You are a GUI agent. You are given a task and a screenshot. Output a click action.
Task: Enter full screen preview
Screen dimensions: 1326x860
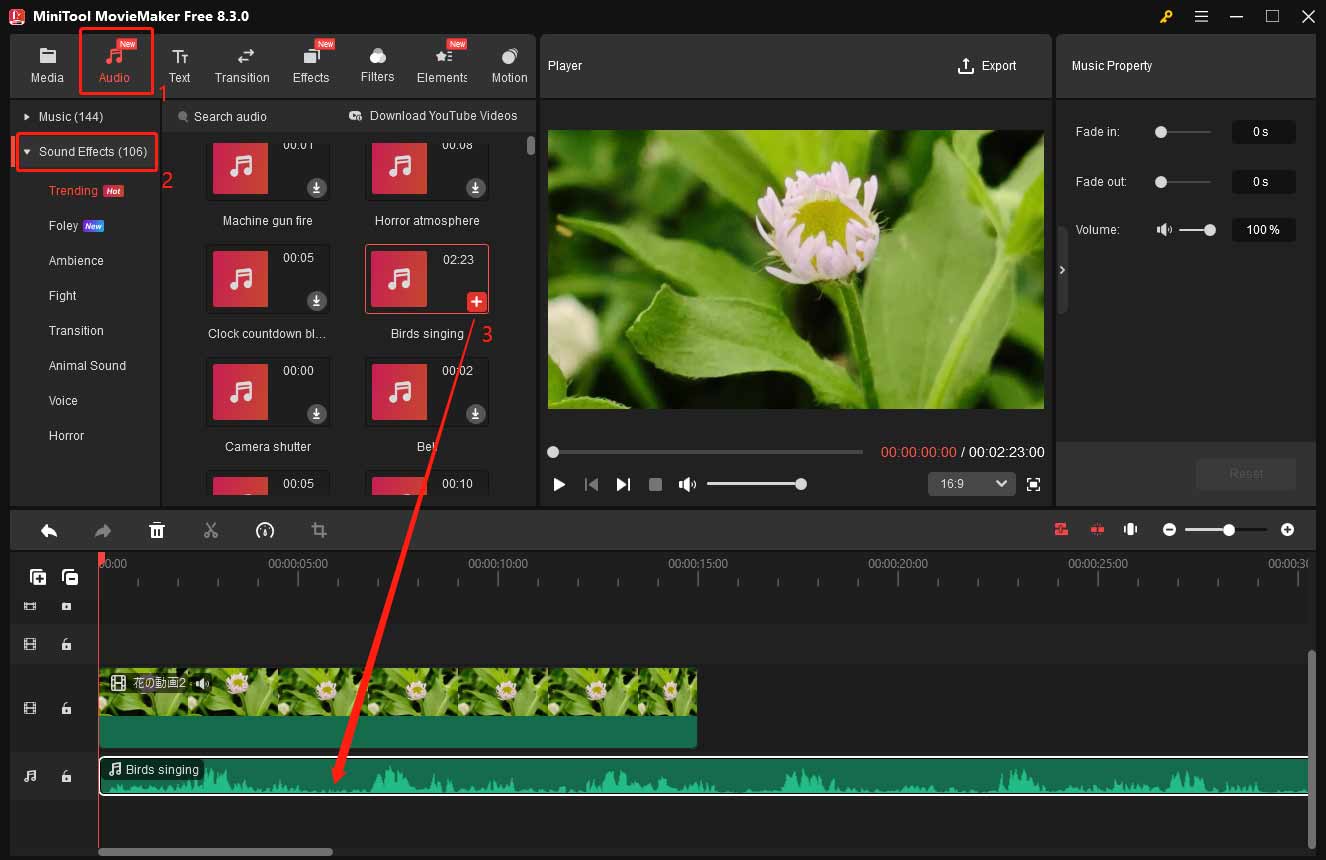click(1034, 484)
